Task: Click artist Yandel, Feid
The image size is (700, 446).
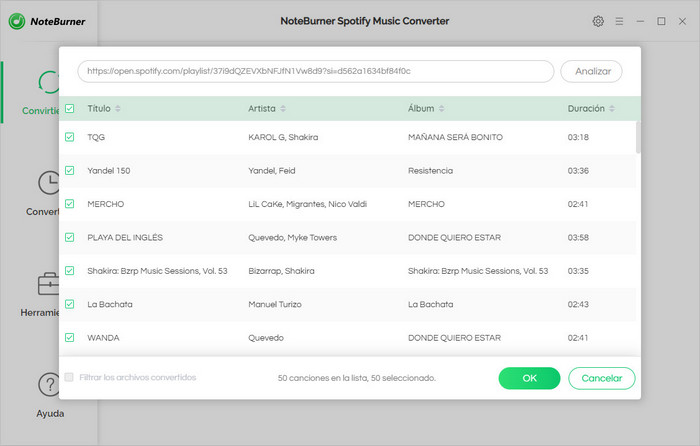Action: click(272, 171)
